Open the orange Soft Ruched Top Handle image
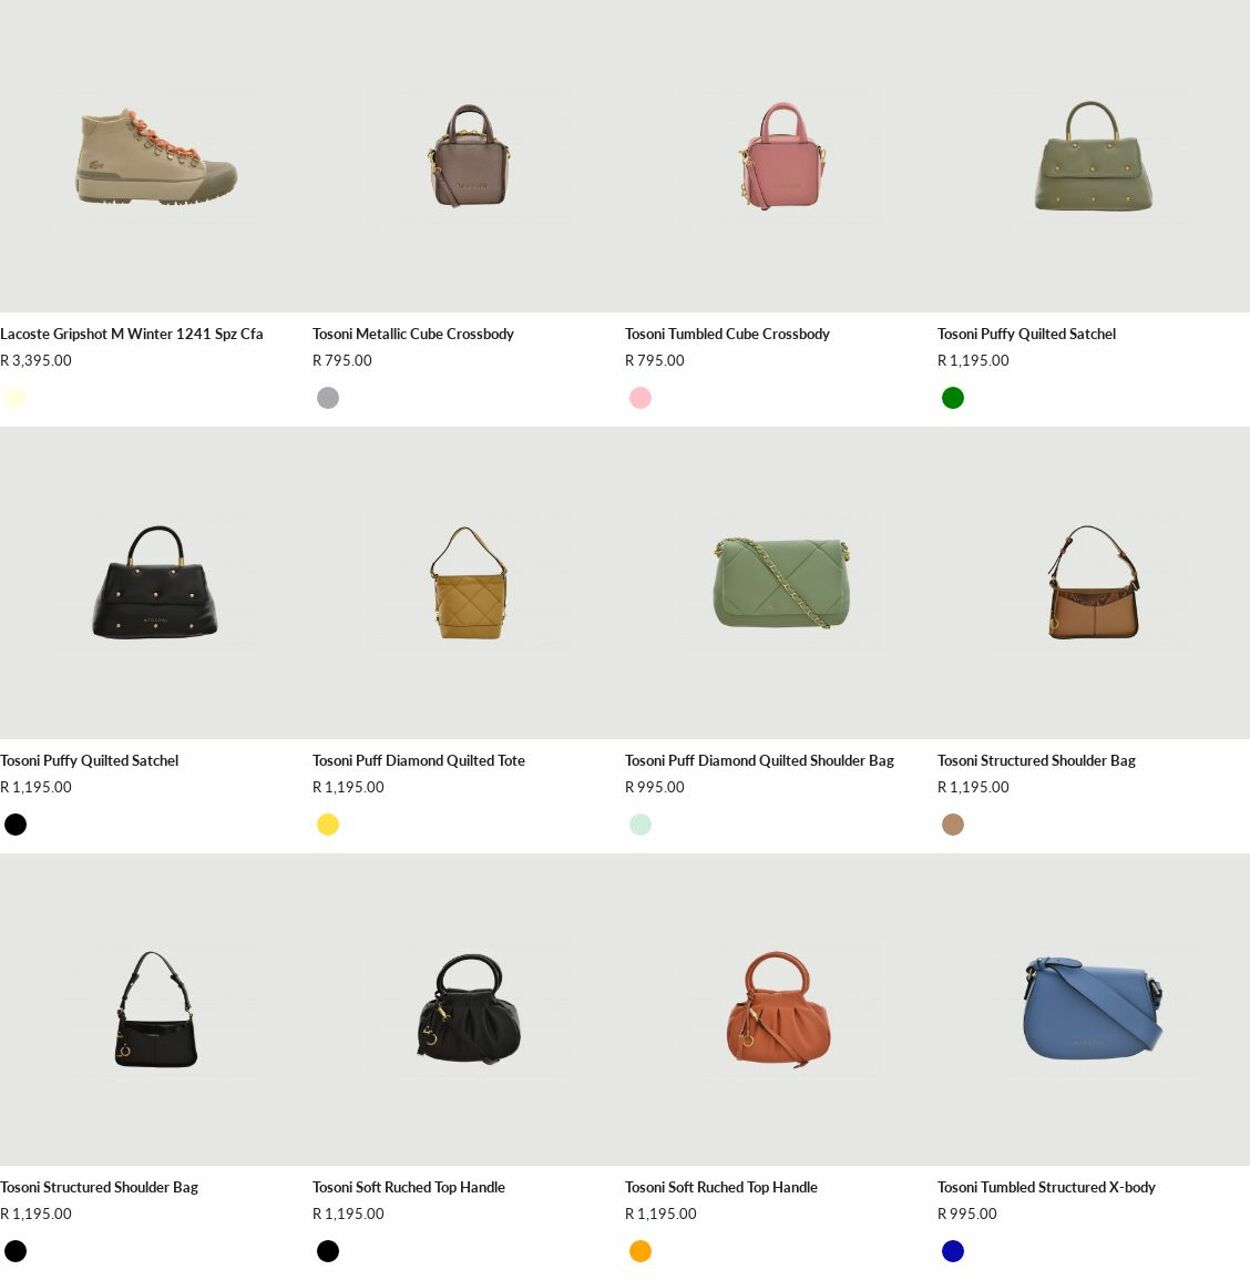The image size is (1250, 1280). pyautogui.click(x=781, y=1010)
